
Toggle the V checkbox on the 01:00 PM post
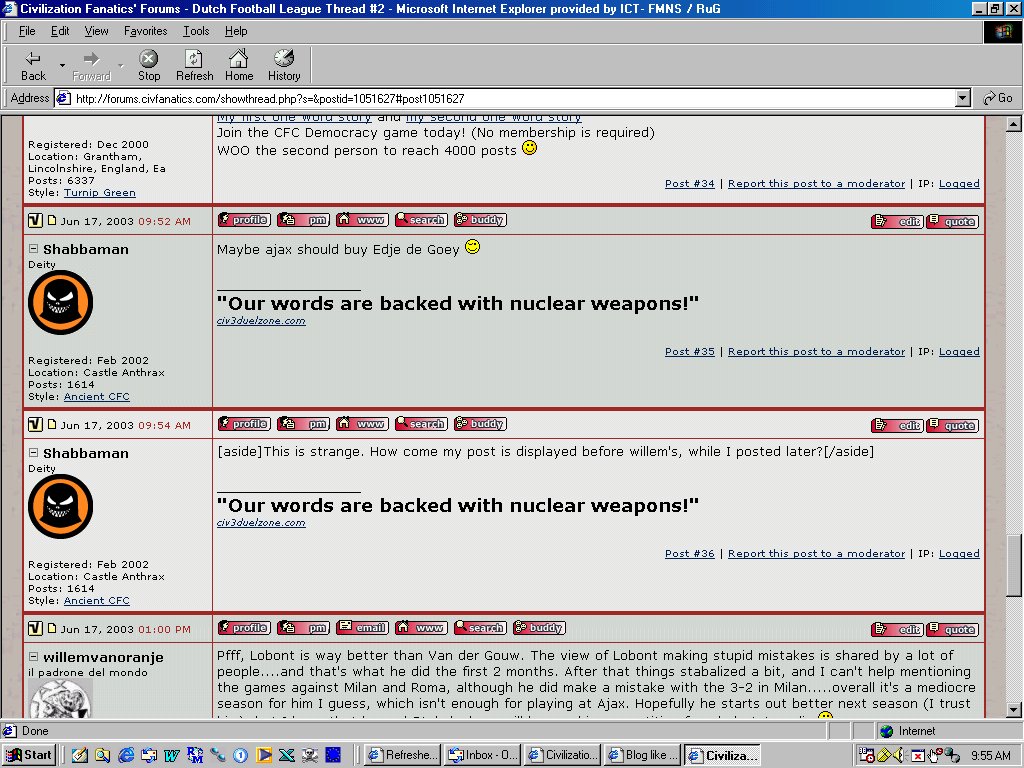point(35,628)
